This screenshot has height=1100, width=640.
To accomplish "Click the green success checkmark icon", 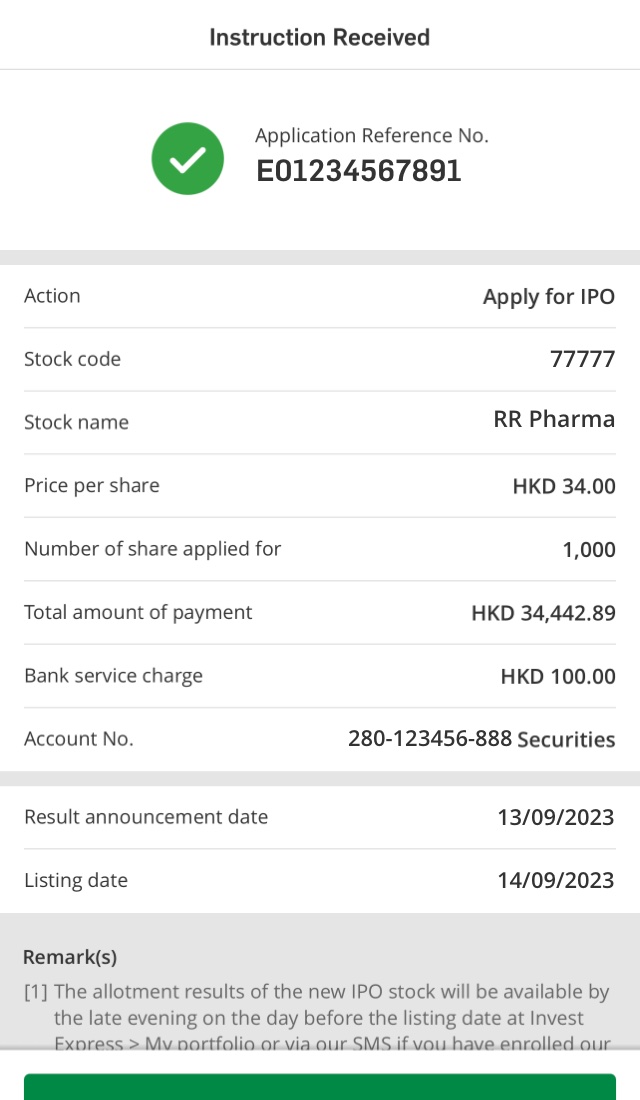I will (x=187, y=158).
